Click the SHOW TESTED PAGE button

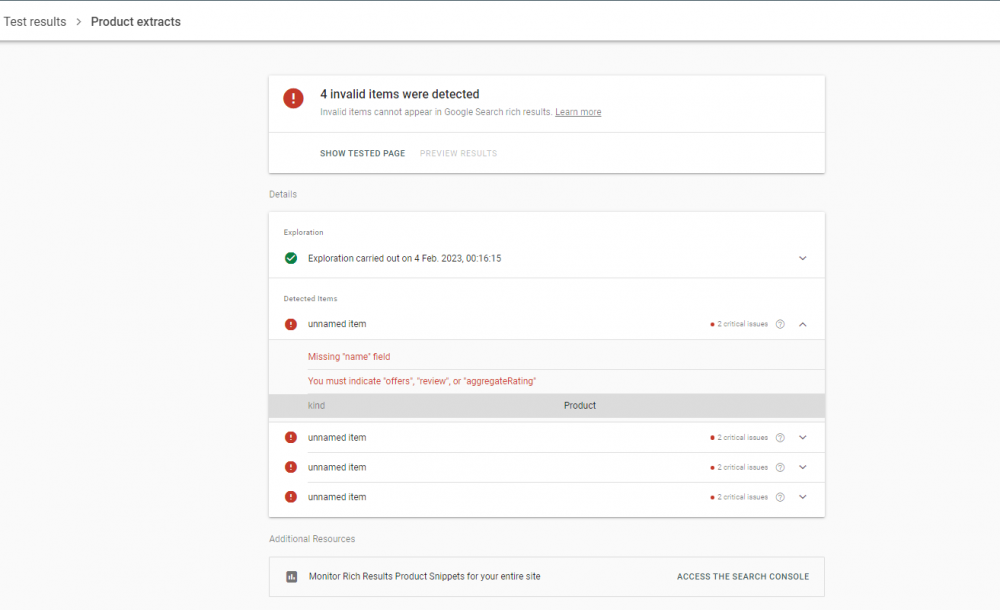[x=362, y=153]
